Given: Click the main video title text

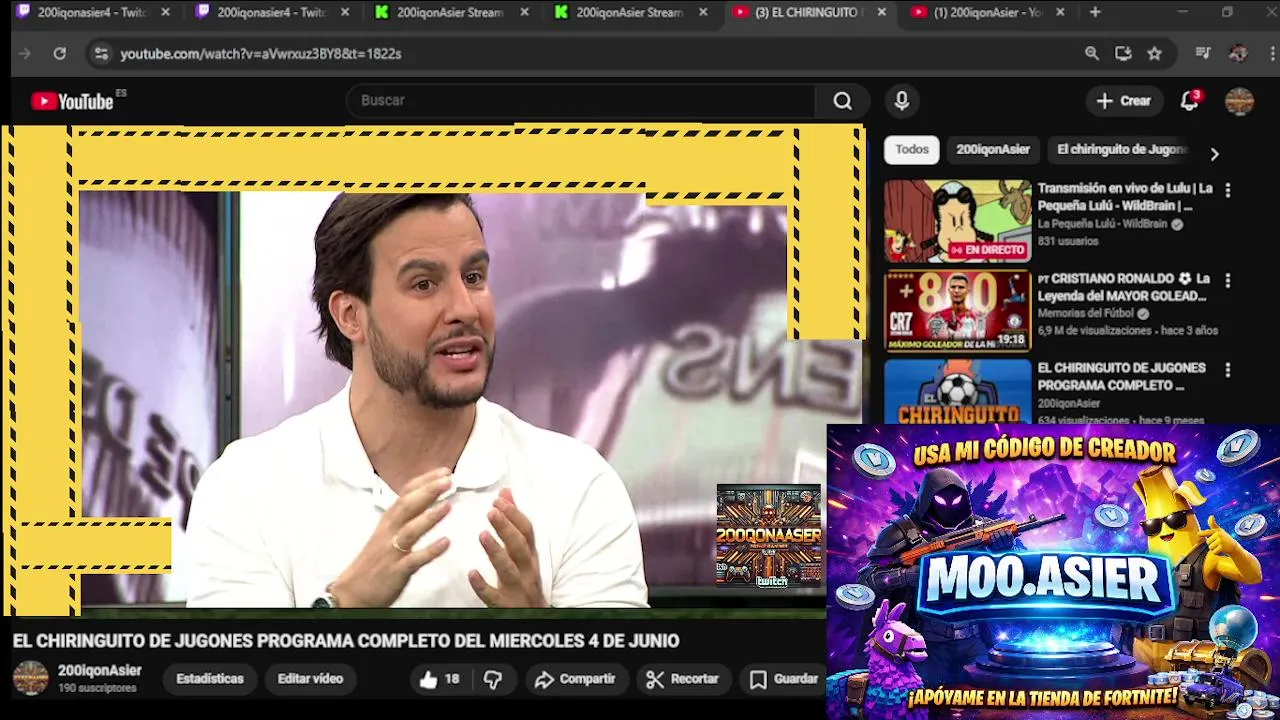Looking at the screenshot, I should [346, 641].
